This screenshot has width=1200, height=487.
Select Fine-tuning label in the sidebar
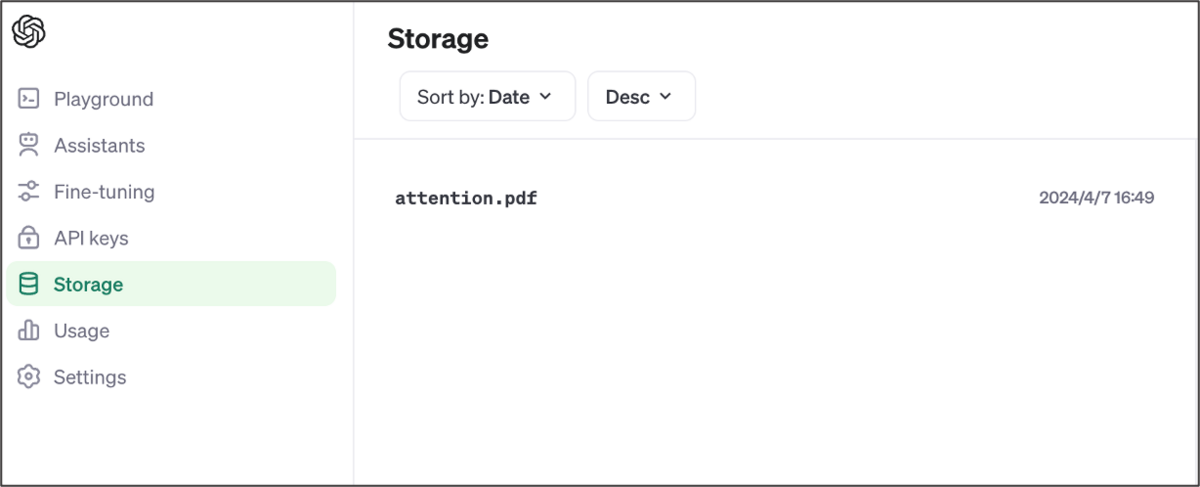pos(104,191)
